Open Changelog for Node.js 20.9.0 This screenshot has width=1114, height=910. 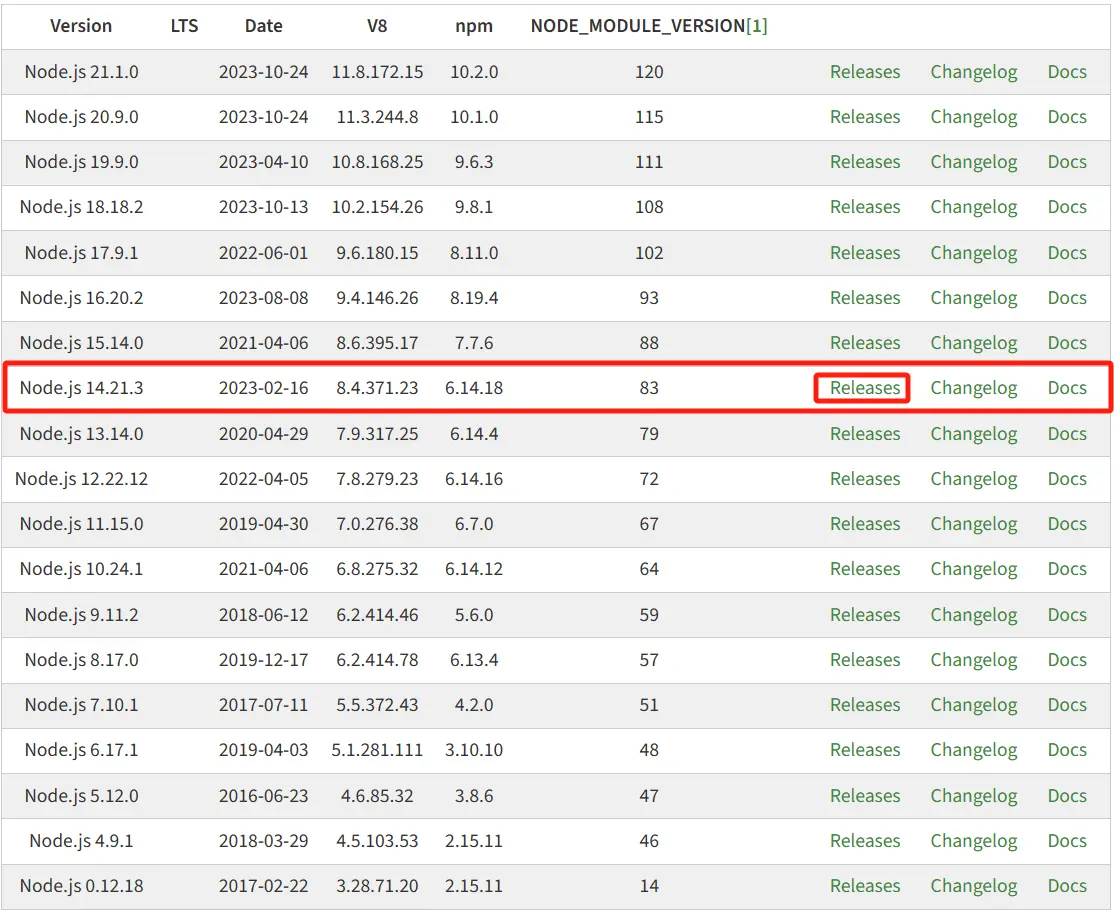pos(973,117)
